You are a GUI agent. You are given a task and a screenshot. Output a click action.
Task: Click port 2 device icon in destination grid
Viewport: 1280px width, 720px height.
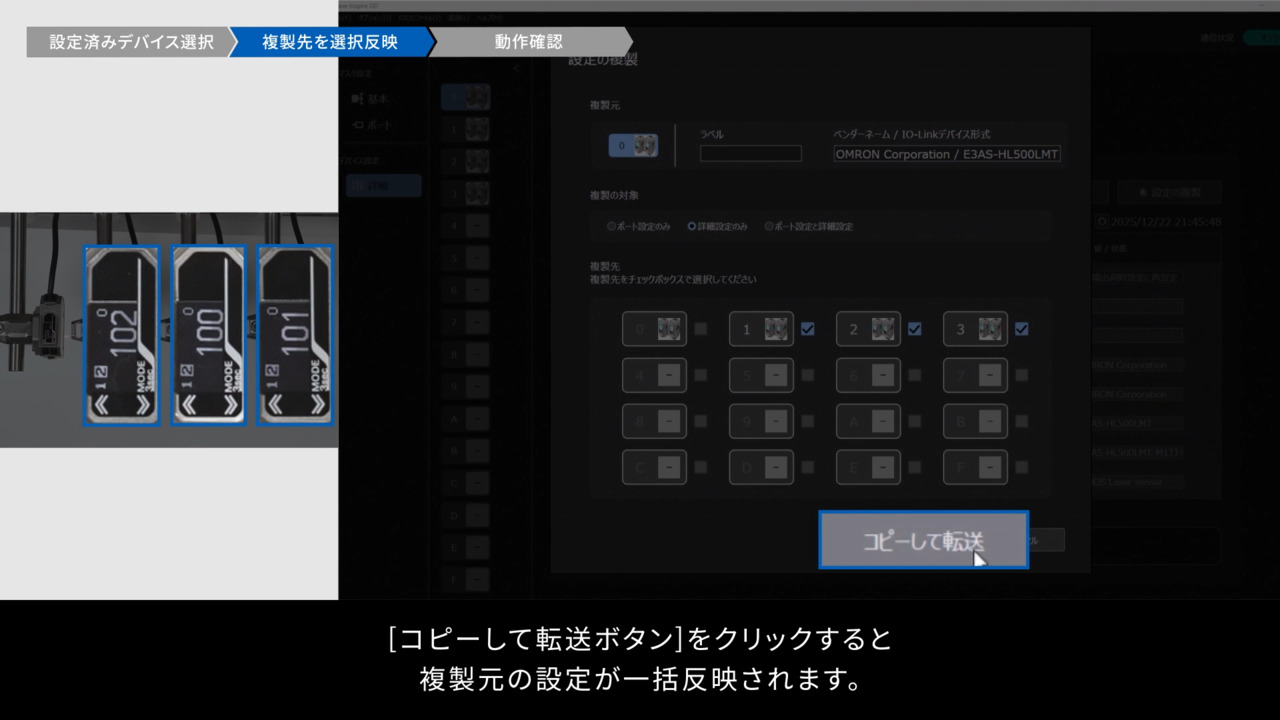(882, 329)
